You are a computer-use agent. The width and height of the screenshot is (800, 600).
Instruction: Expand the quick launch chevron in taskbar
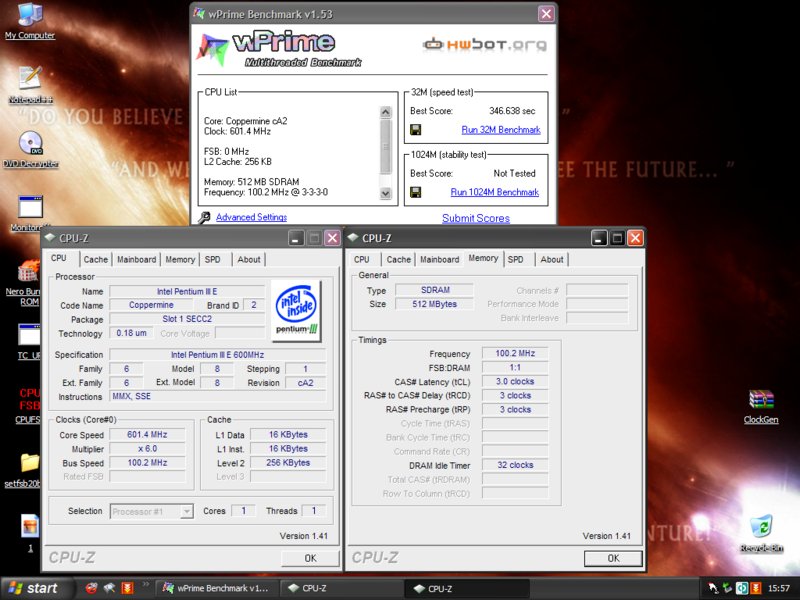pos(145,585)
